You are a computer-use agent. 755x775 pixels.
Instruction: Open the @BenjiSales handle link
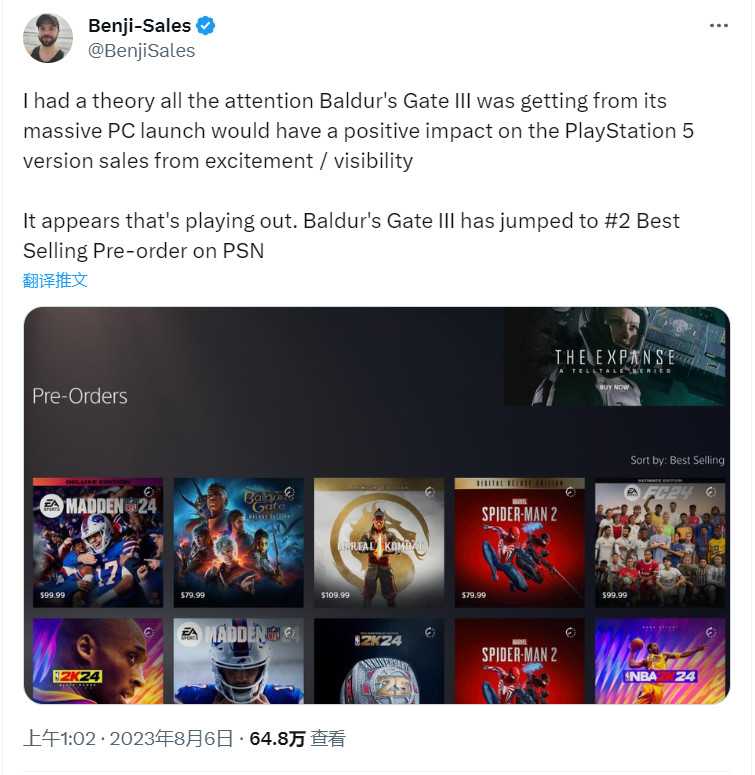point(141,51)
